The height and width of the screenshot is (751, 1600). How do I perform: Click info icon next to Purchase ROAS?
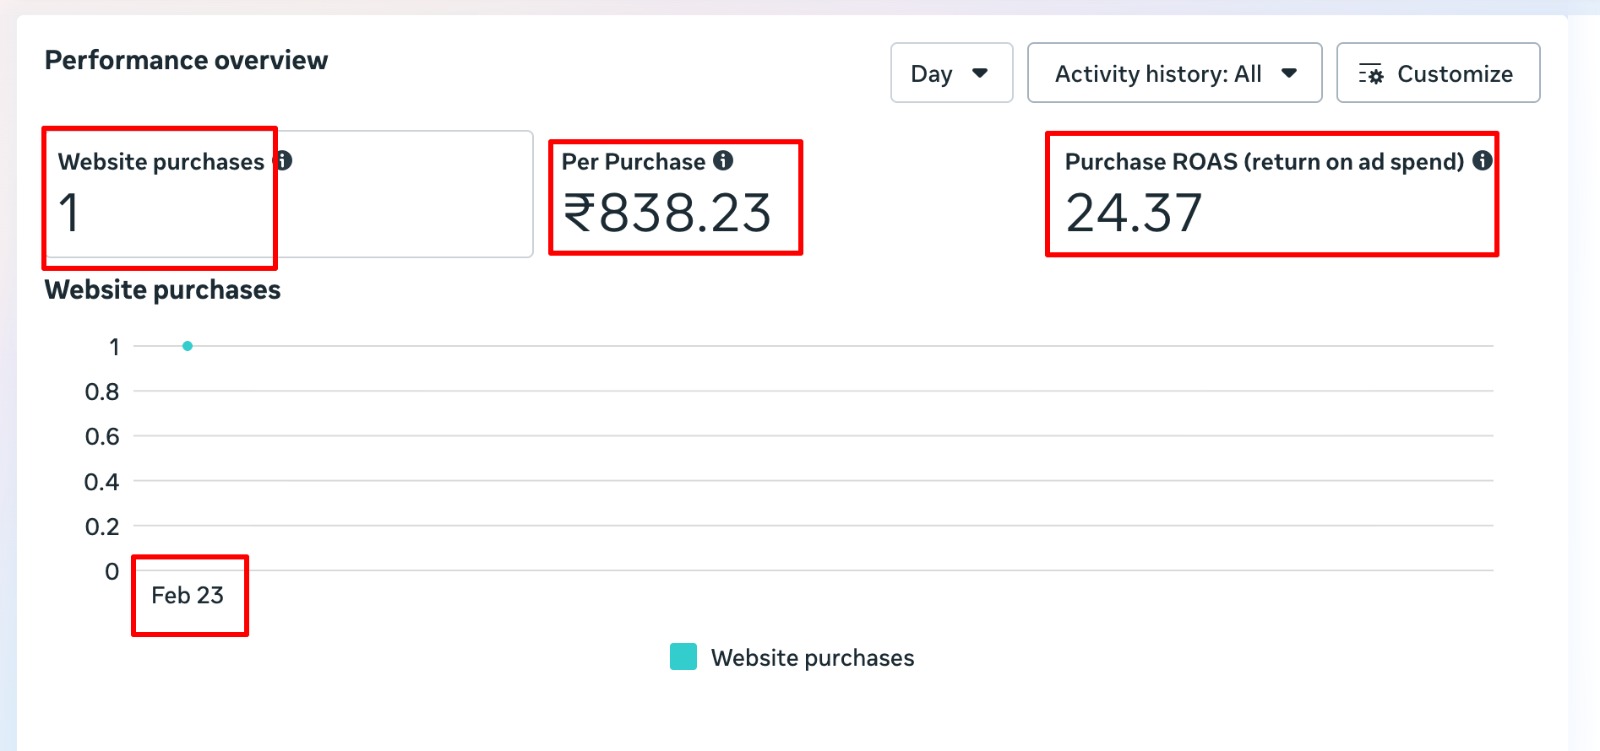coord(1482,161)
